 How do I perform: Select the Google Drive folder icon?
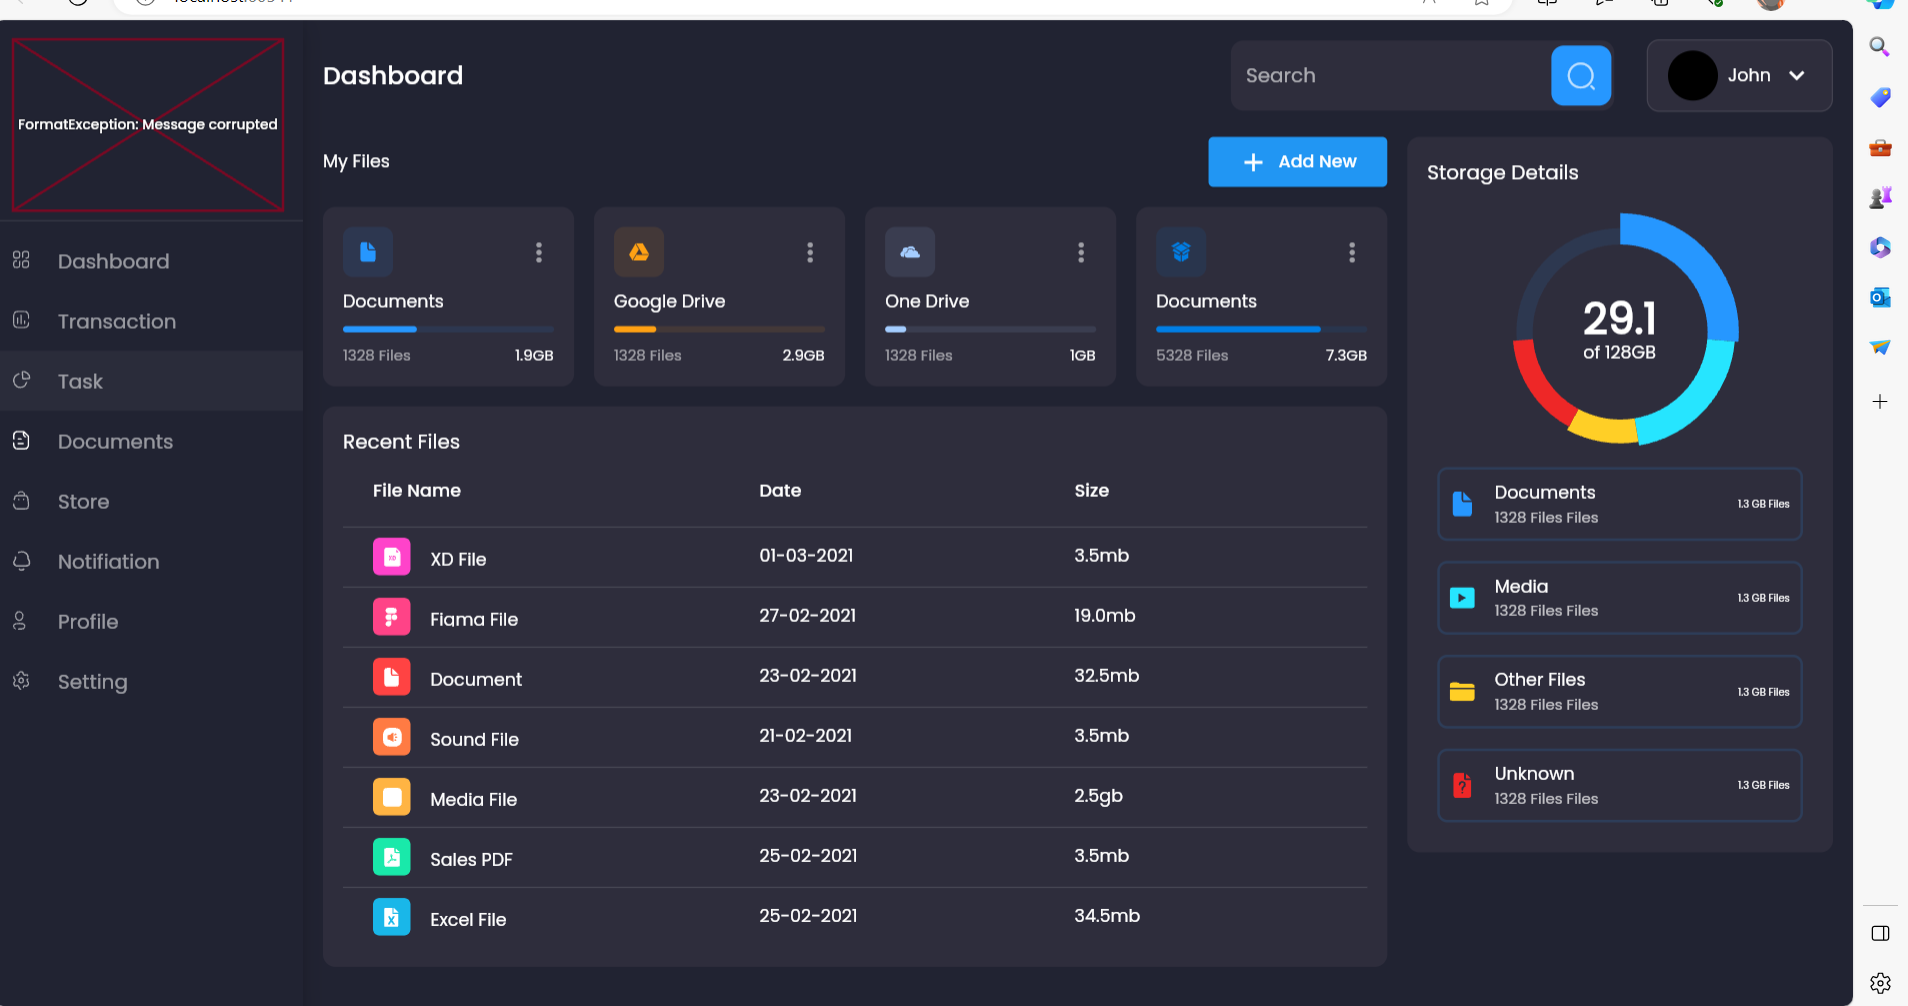click(639, 252)
